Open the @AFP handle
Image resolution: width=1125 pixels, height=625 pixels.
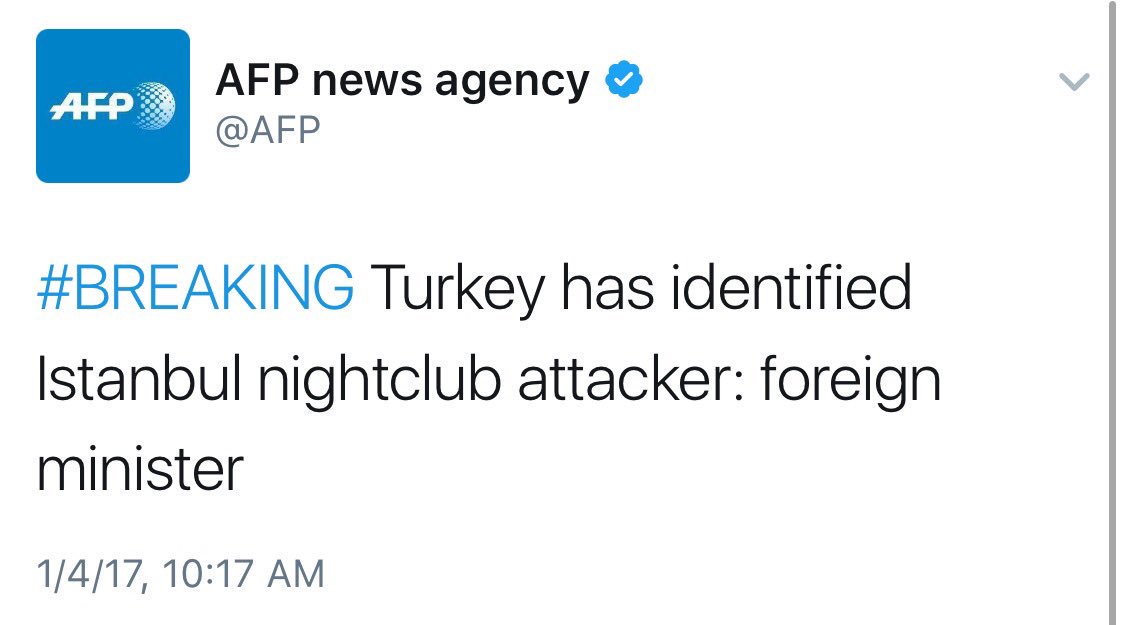coord(268,130)
